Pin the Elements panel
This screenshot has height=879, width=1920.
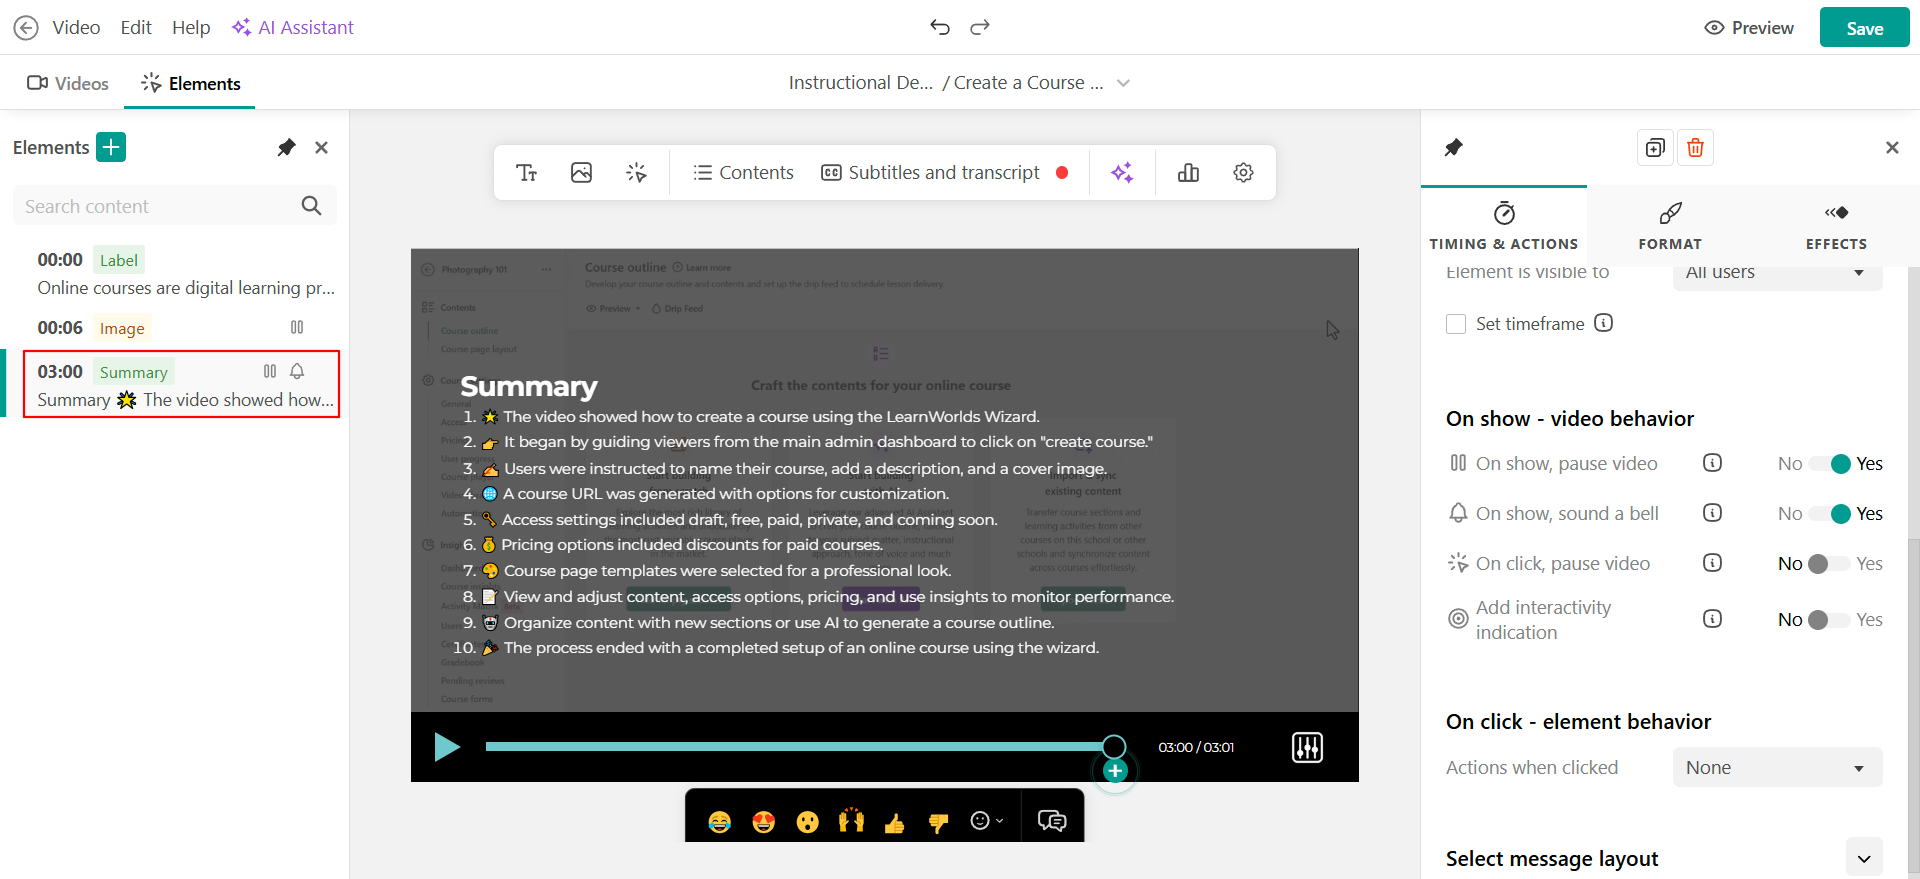[x=286, y=148]
